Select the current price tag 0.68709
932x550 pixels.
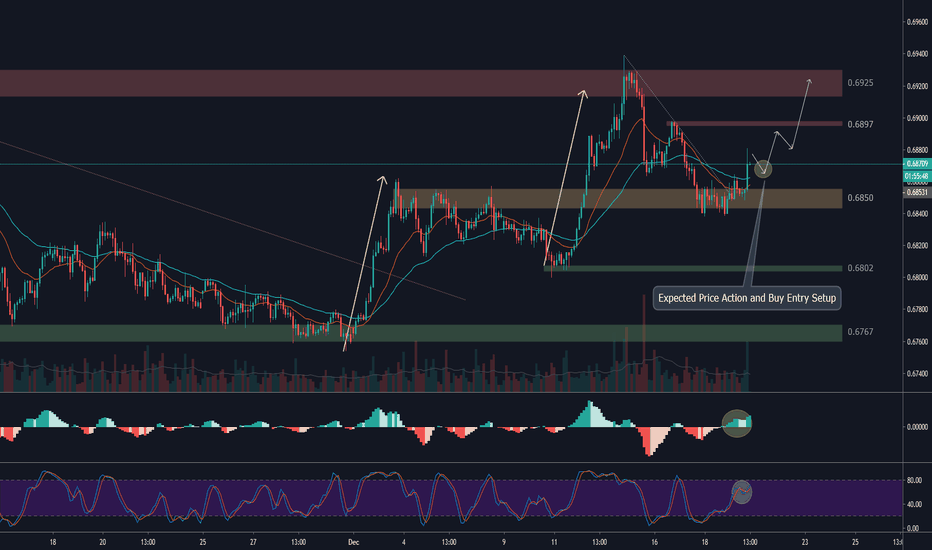(x=915, y=163)
